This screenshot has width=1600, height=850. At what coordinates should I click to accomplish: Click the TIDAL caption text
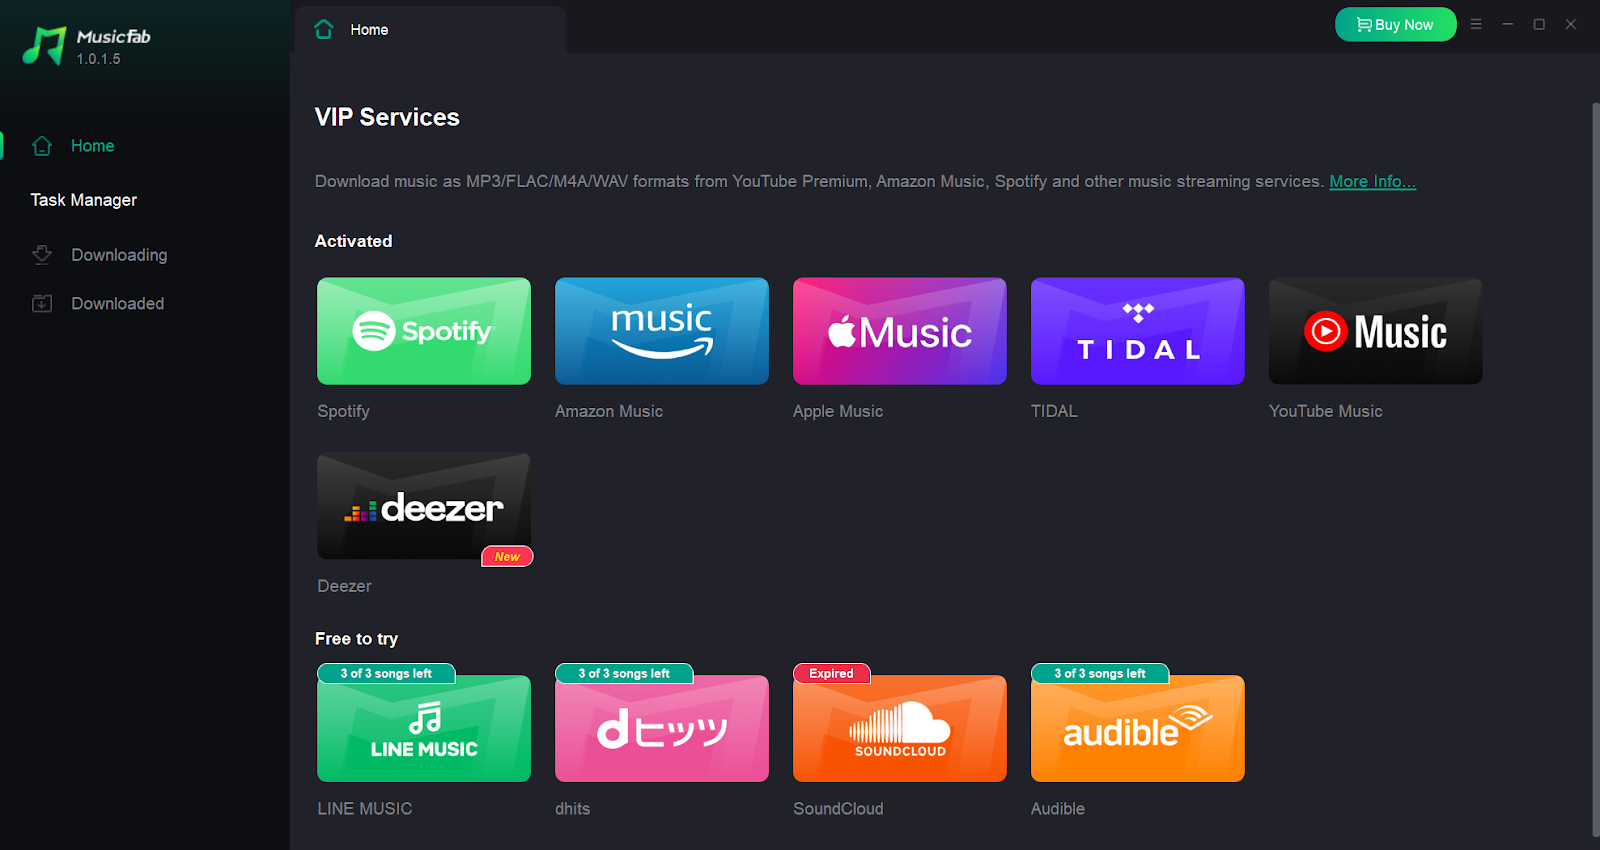point(1054,411)
